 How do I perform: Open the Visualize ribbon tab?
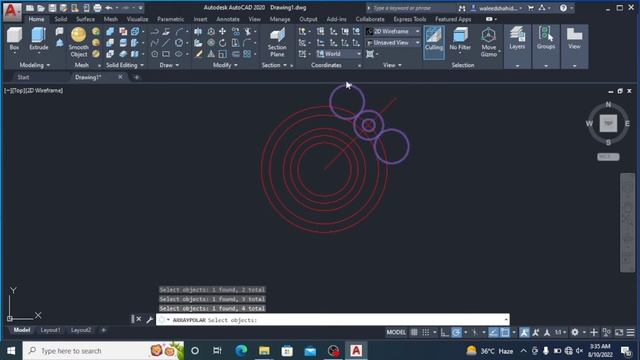coord(137,19)
